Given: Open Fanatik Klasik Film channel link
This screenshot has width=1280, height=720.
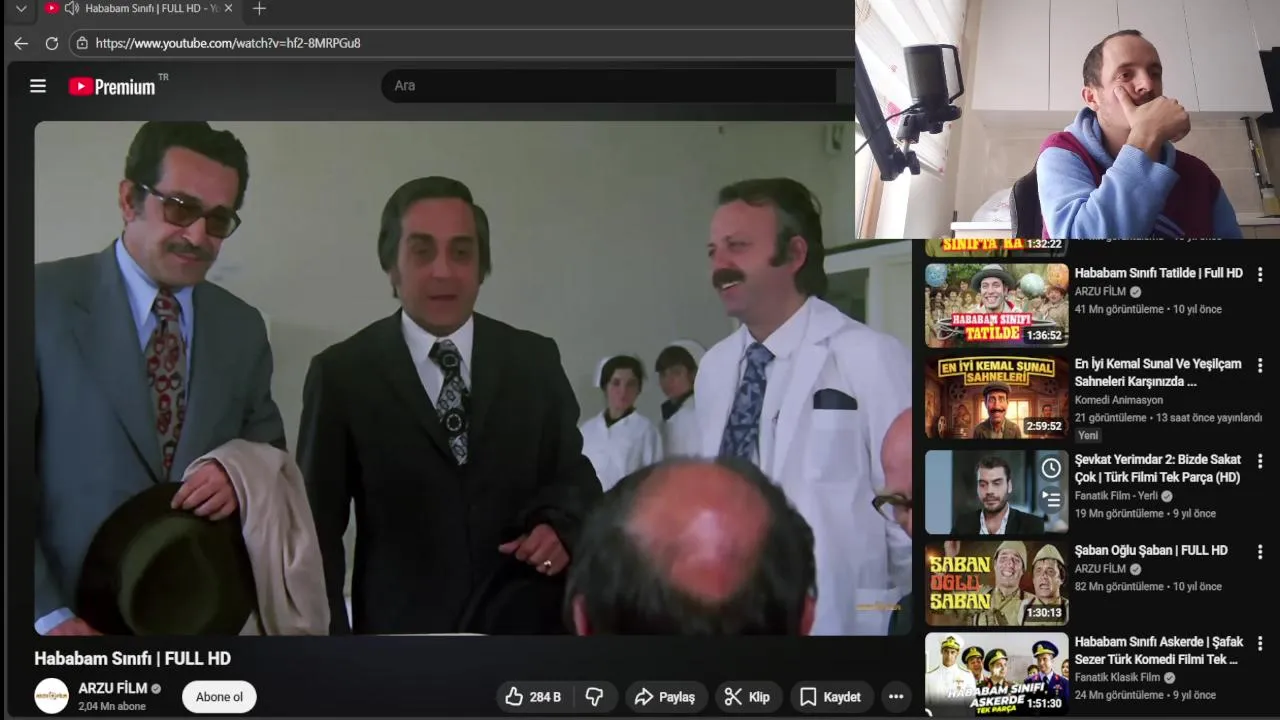Looking at the screenshot, I should [x=1117, y=677].
